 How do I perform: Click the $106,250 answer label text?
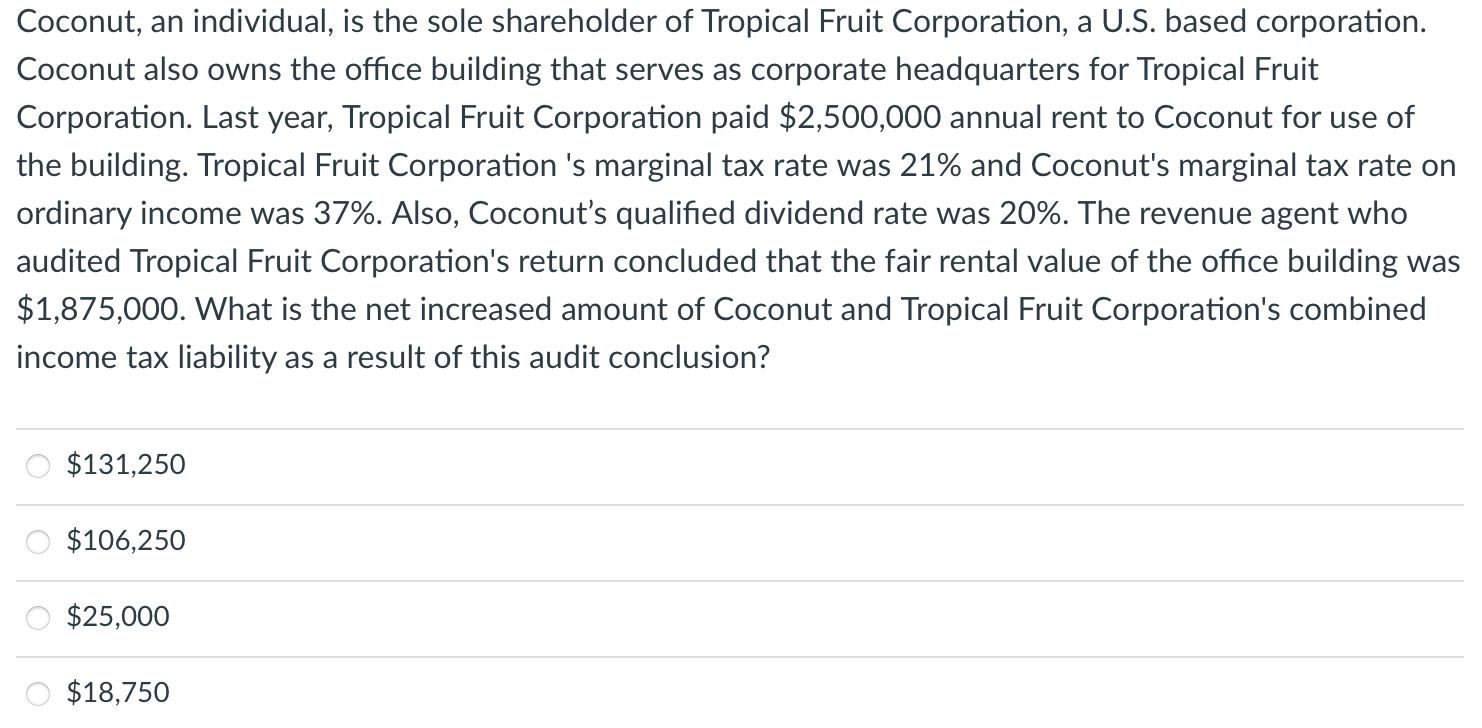(125, 540)
